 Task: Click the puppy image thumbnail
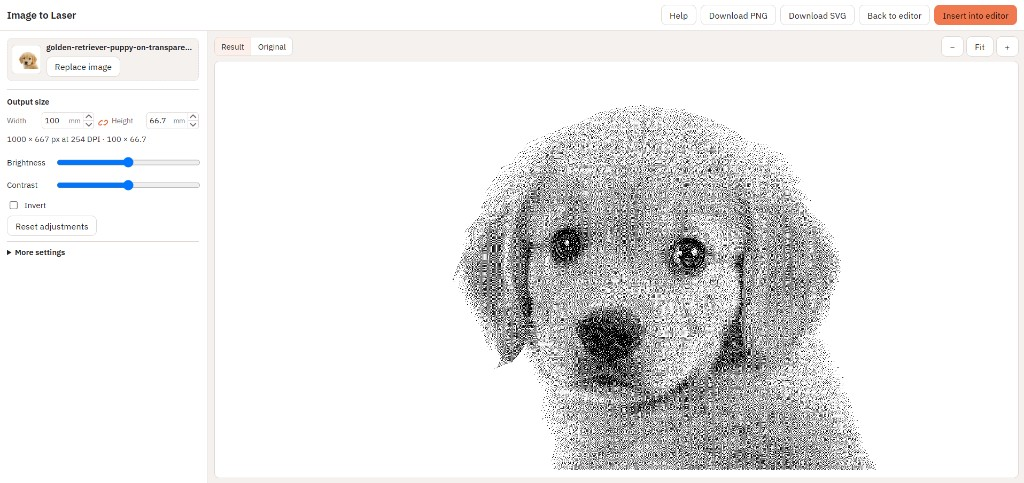27,60
